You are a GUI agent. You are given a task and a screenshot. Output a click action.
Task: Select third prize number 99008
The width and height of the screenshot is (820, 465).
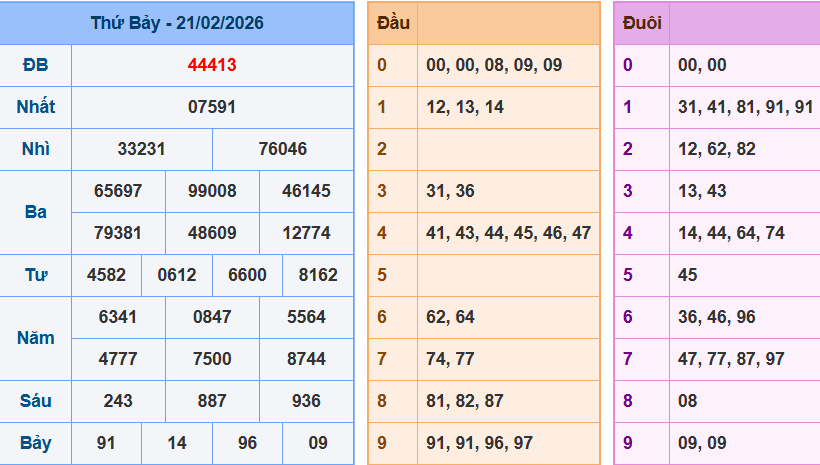pyautogui.click(x=212, y=191)
